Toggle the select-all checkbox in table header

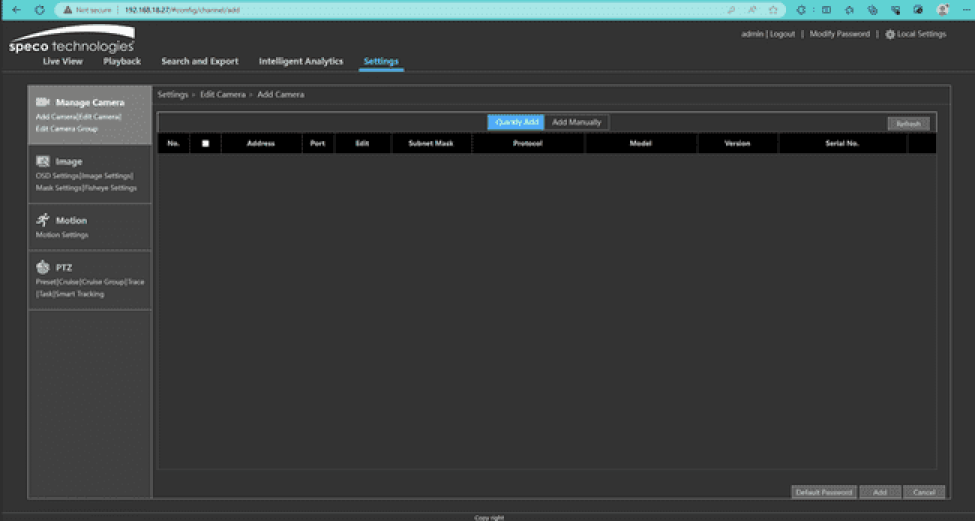pyautogui.click(x=205, y=143)
